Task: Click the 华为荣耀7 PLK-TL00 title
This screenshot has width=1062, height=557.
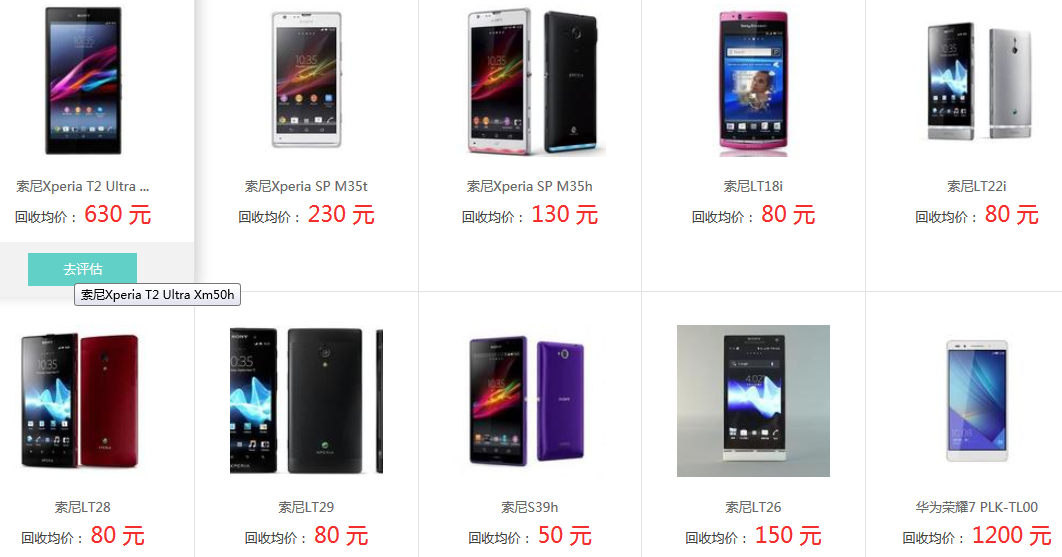Action: 977,508
